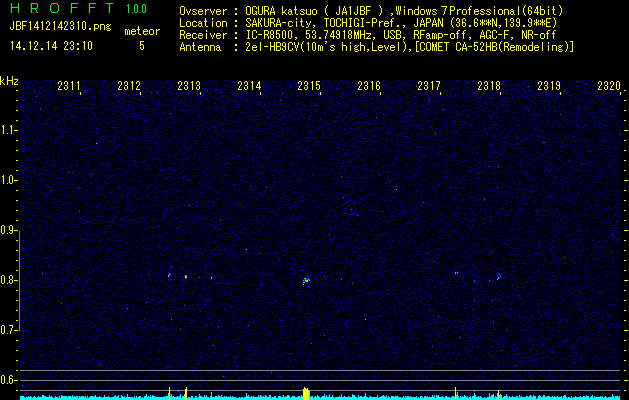629x400 pixels.
Task: Click the Receiver line IC-R8500
Action: [367, 35]
